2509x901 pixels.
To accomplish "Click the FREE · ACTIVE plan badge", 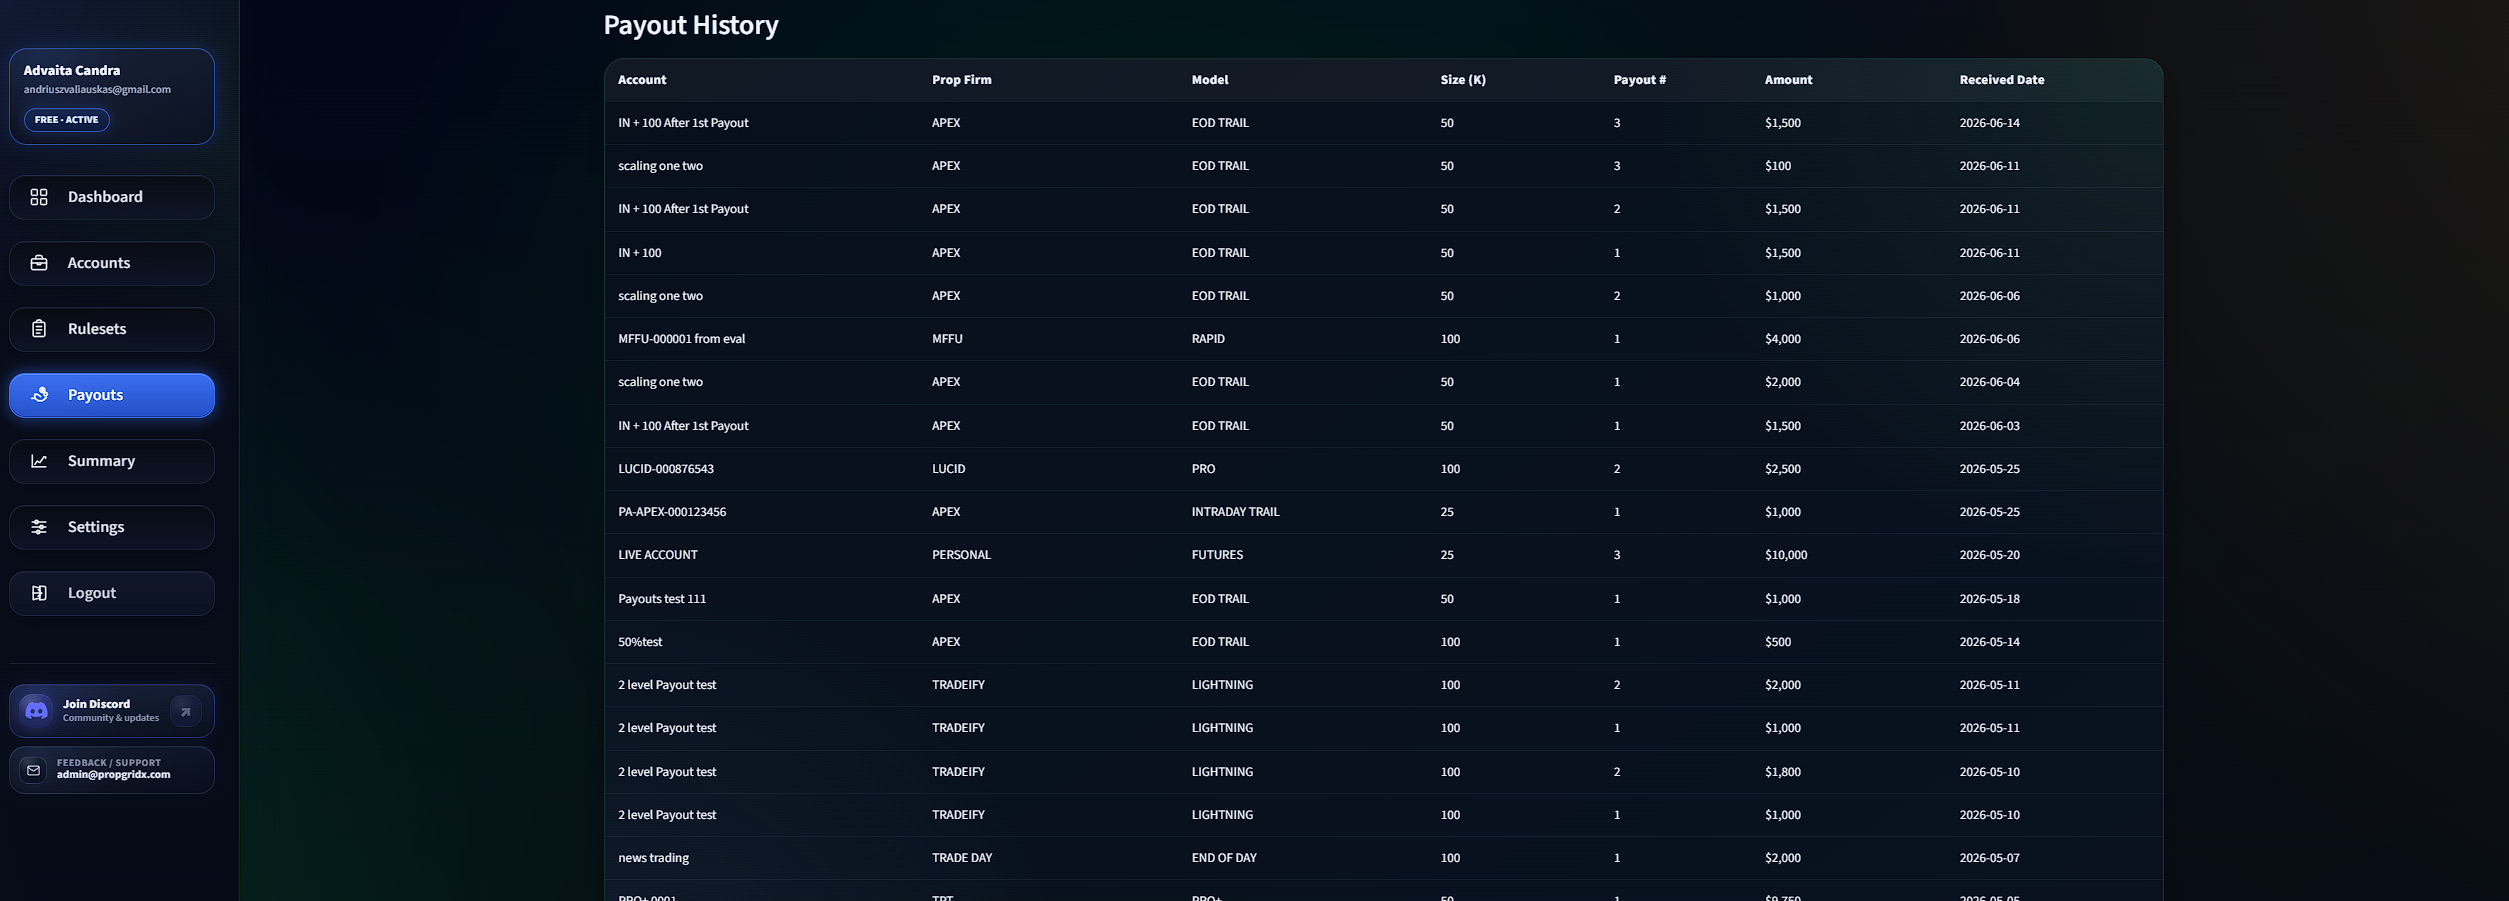I will coord(67,120).
